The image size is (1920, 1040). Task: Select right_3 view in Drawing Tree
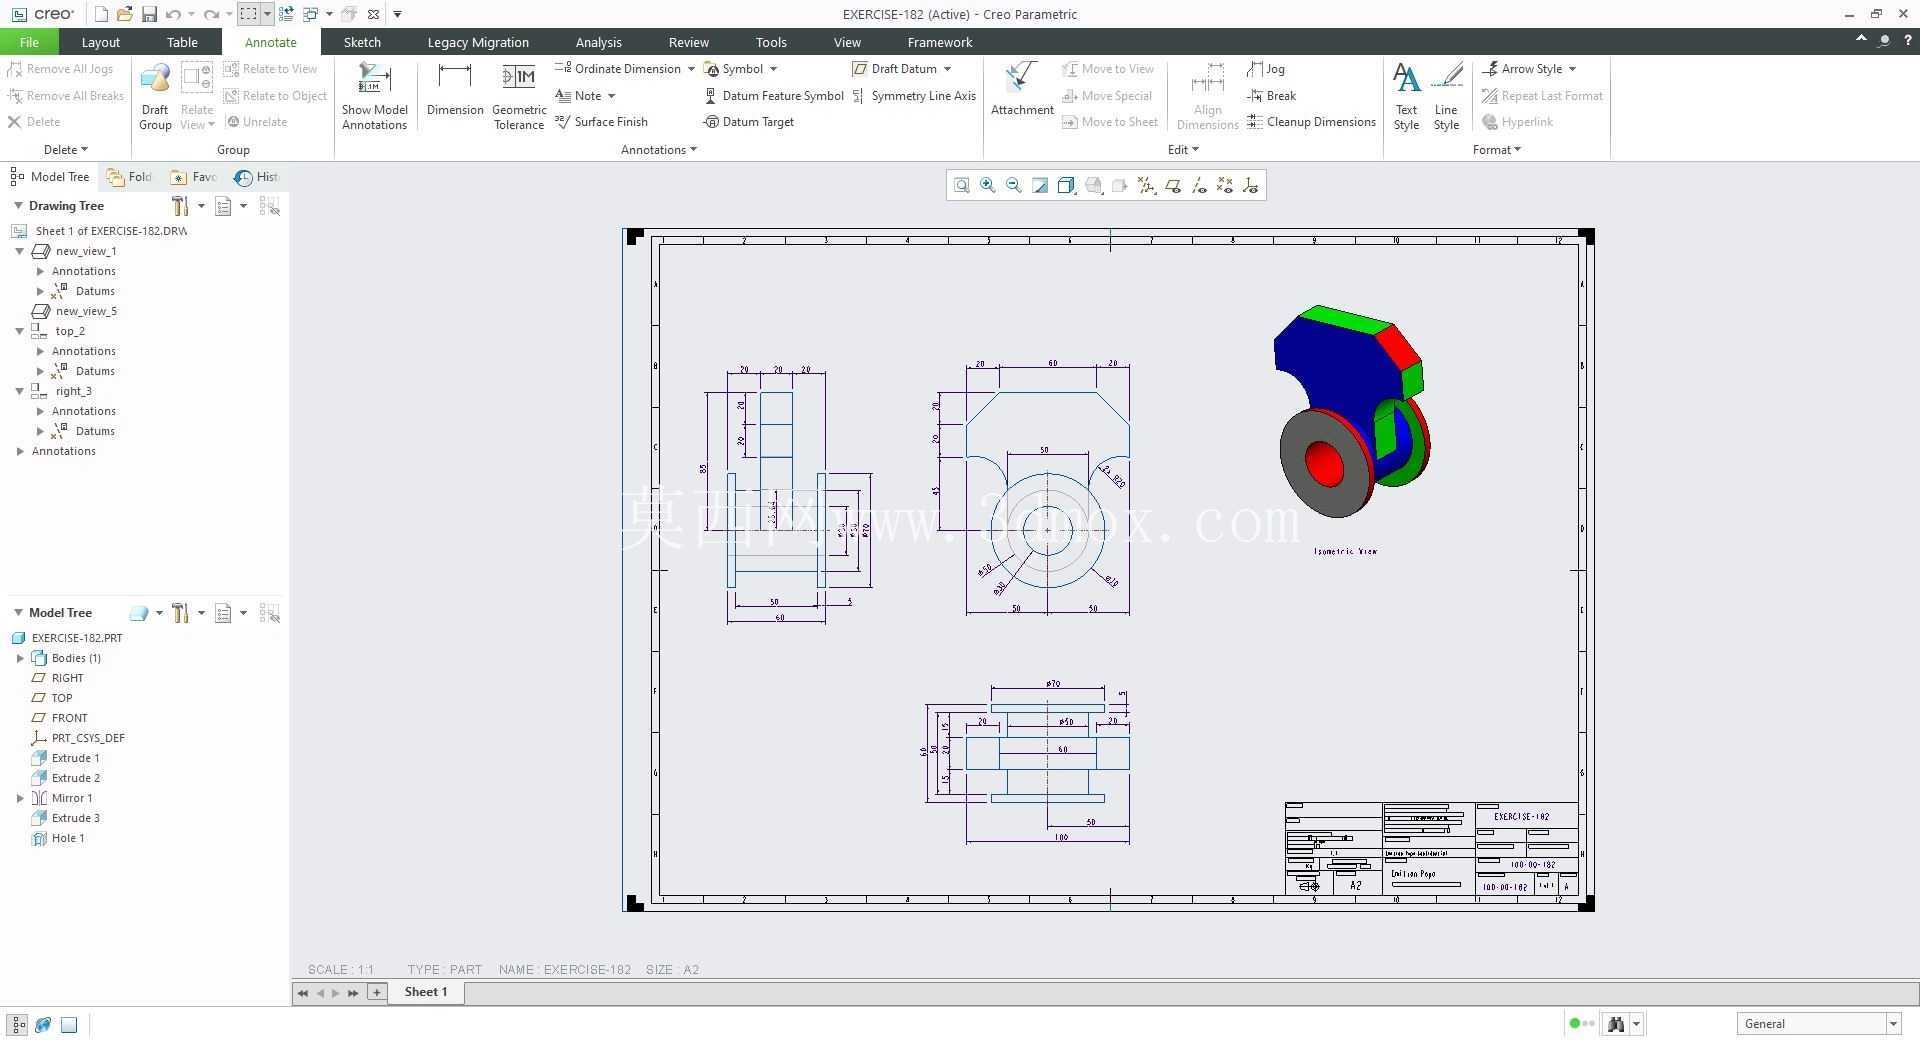click(73, 391)
